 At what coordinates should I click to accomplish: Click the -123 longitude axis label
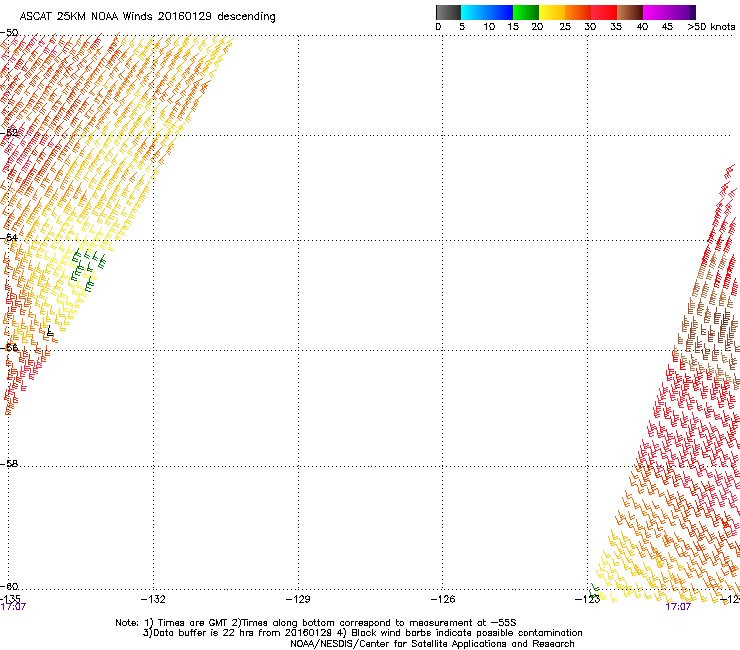(x=588, y=599)
